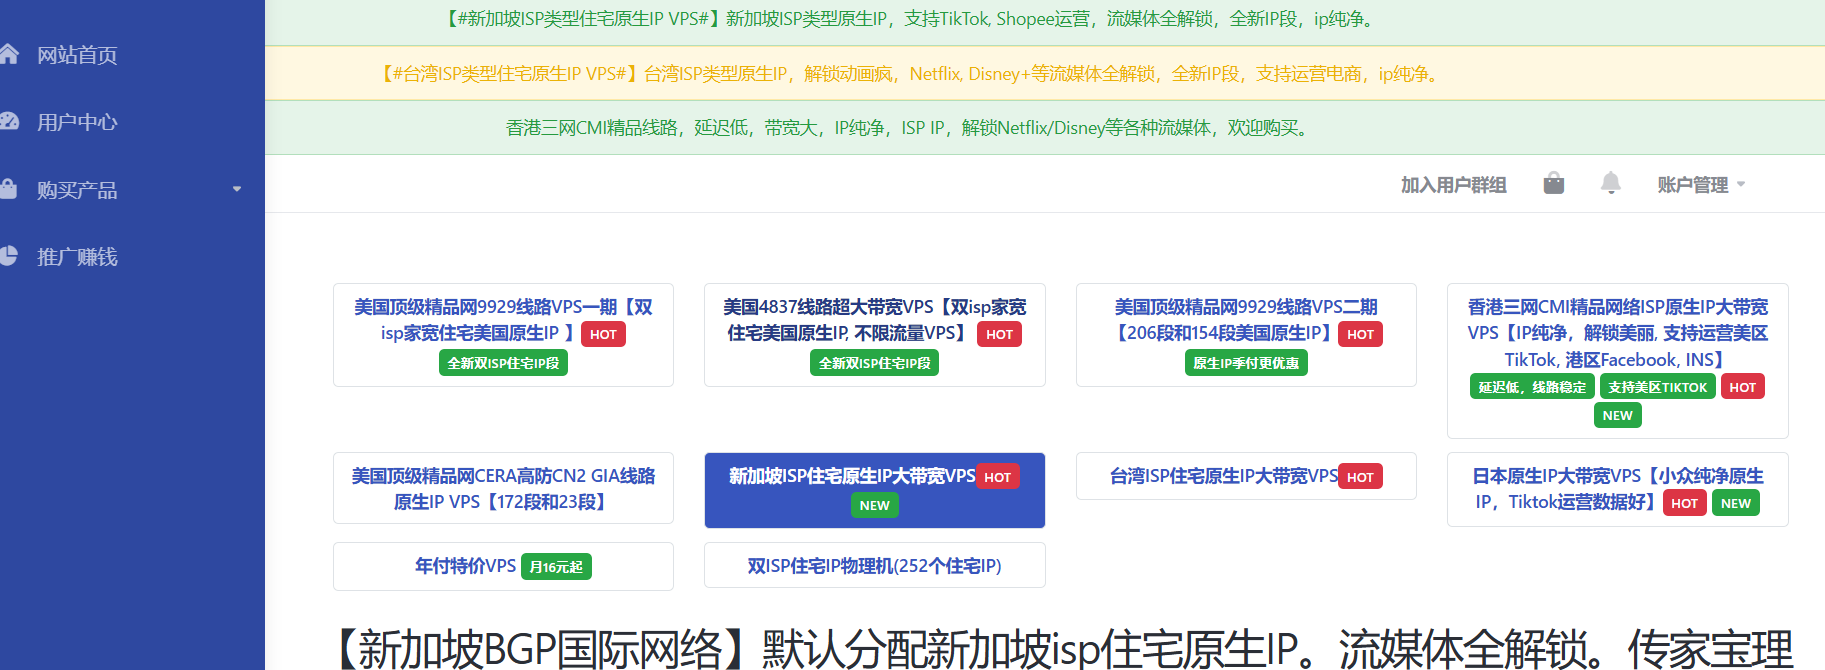Go to 用户中心 in the sidebar
This screenshot has width=1825, height=670.
click(77, 122)
